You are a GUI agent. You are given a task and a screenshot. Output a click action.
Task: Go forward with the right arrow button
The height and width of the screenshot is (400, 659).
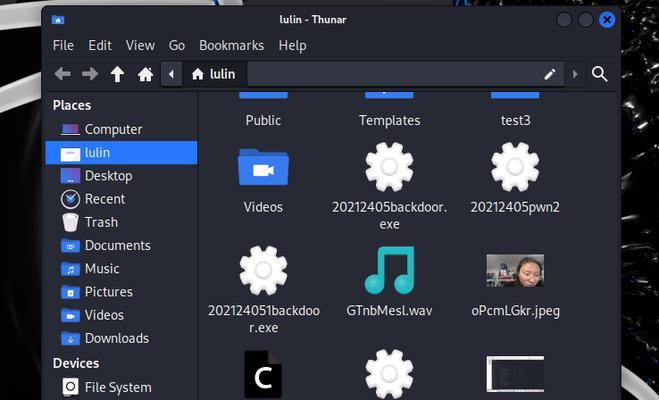[90, 74]
